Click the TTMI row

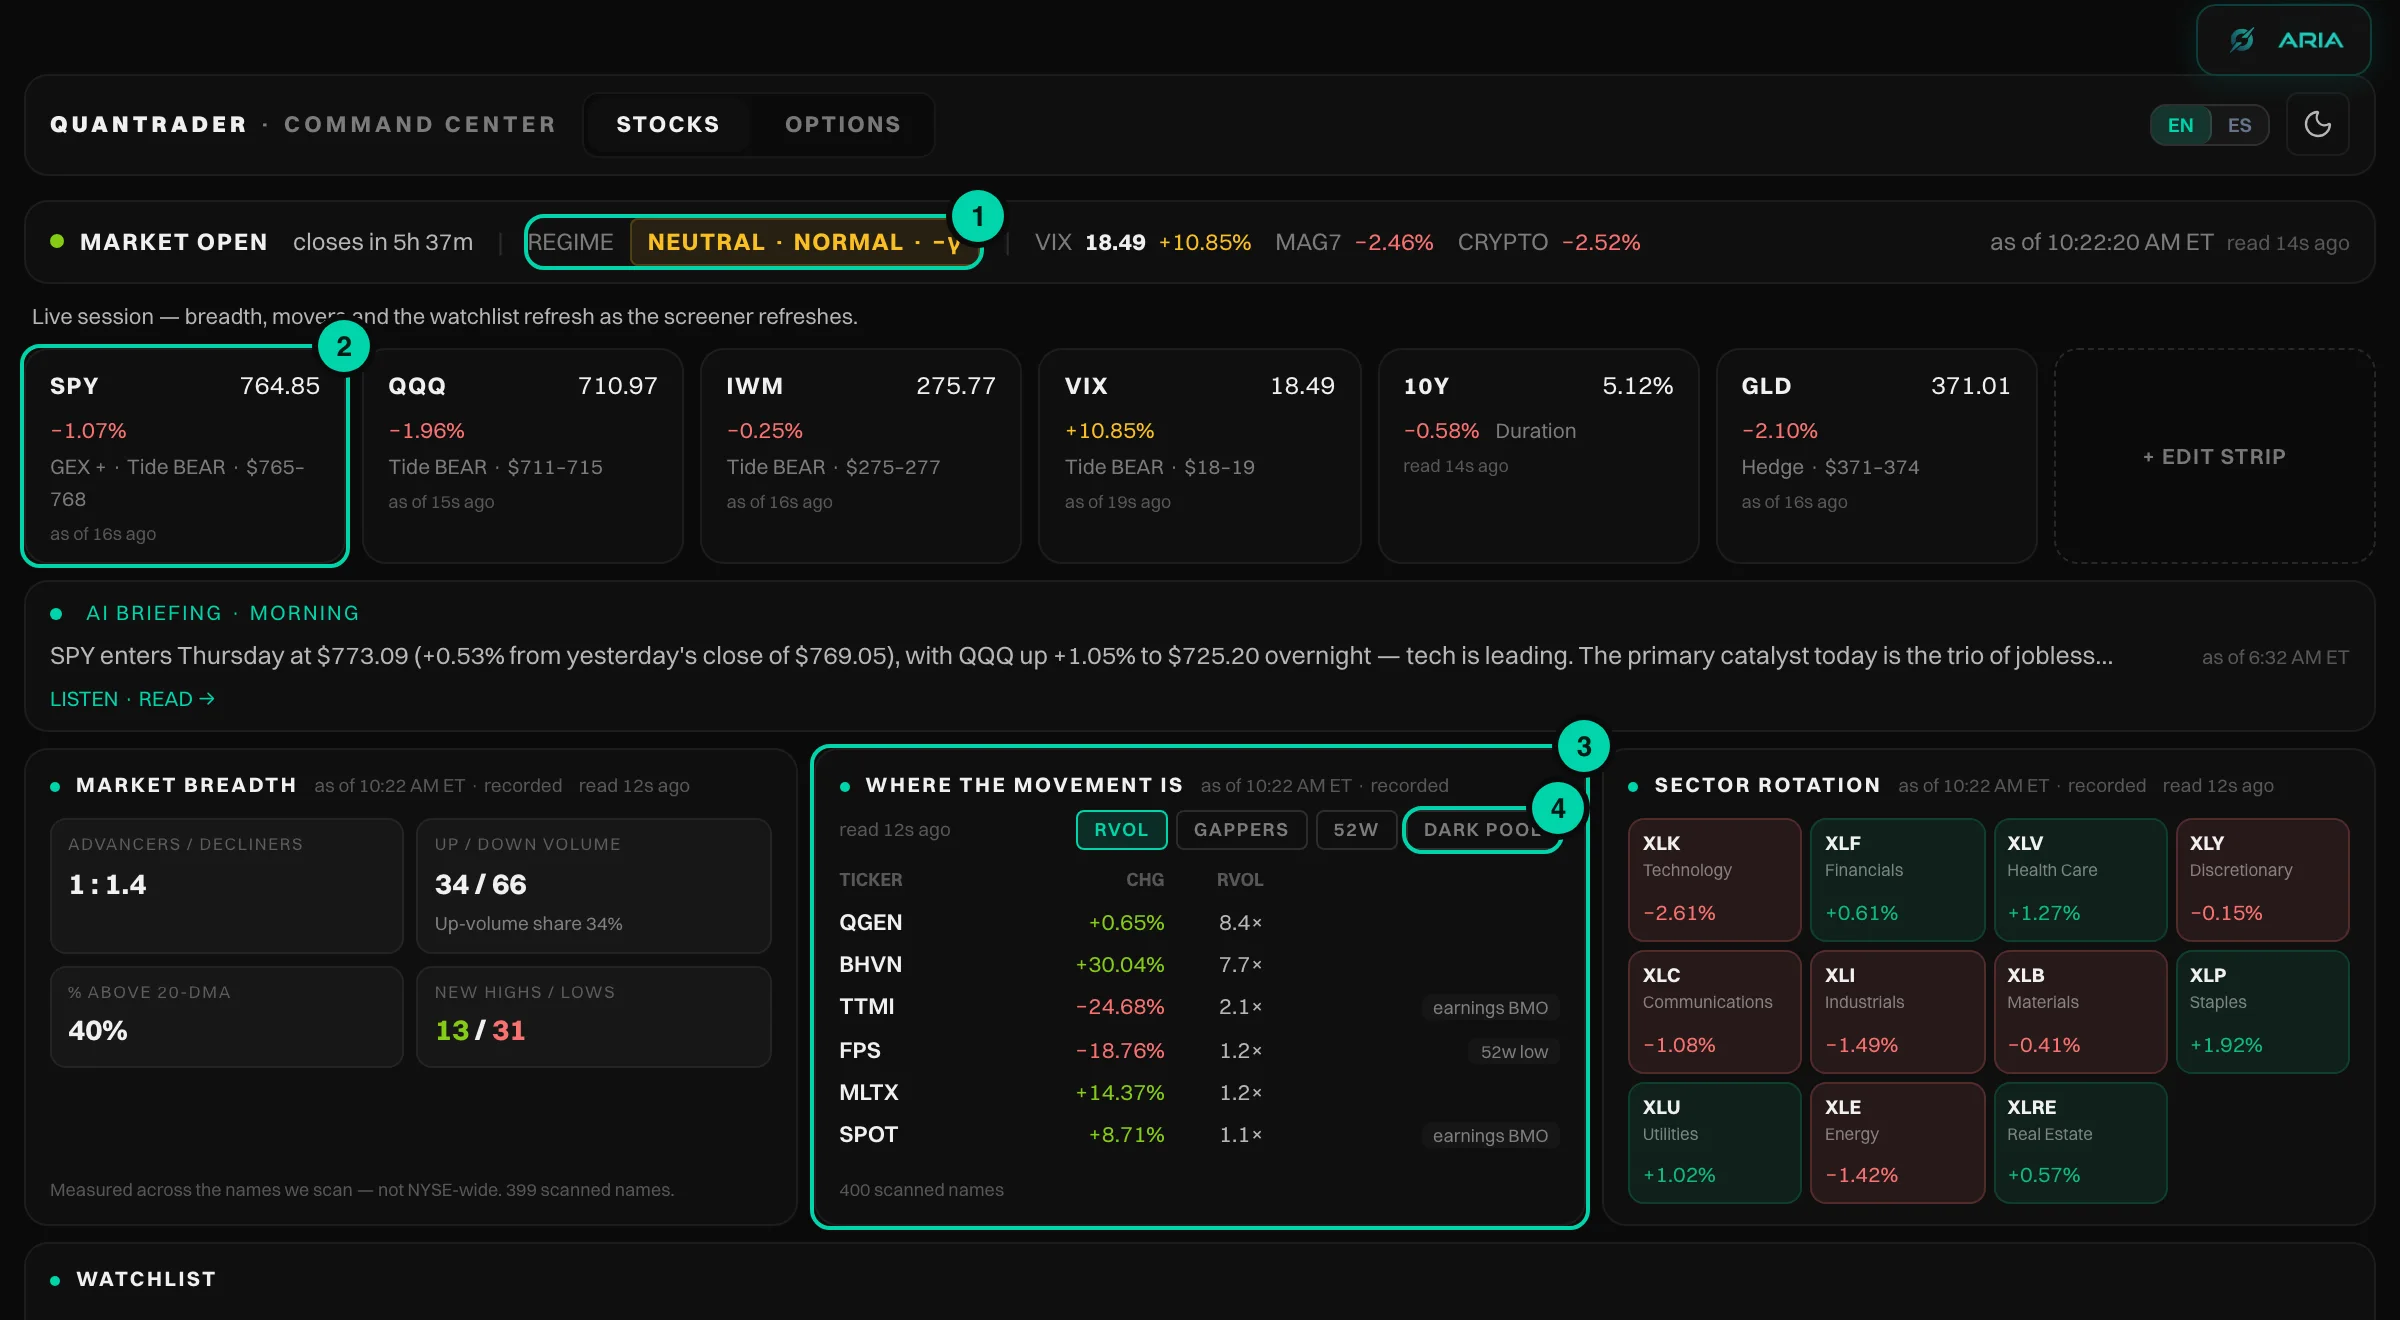(x=1199, y=1007)
